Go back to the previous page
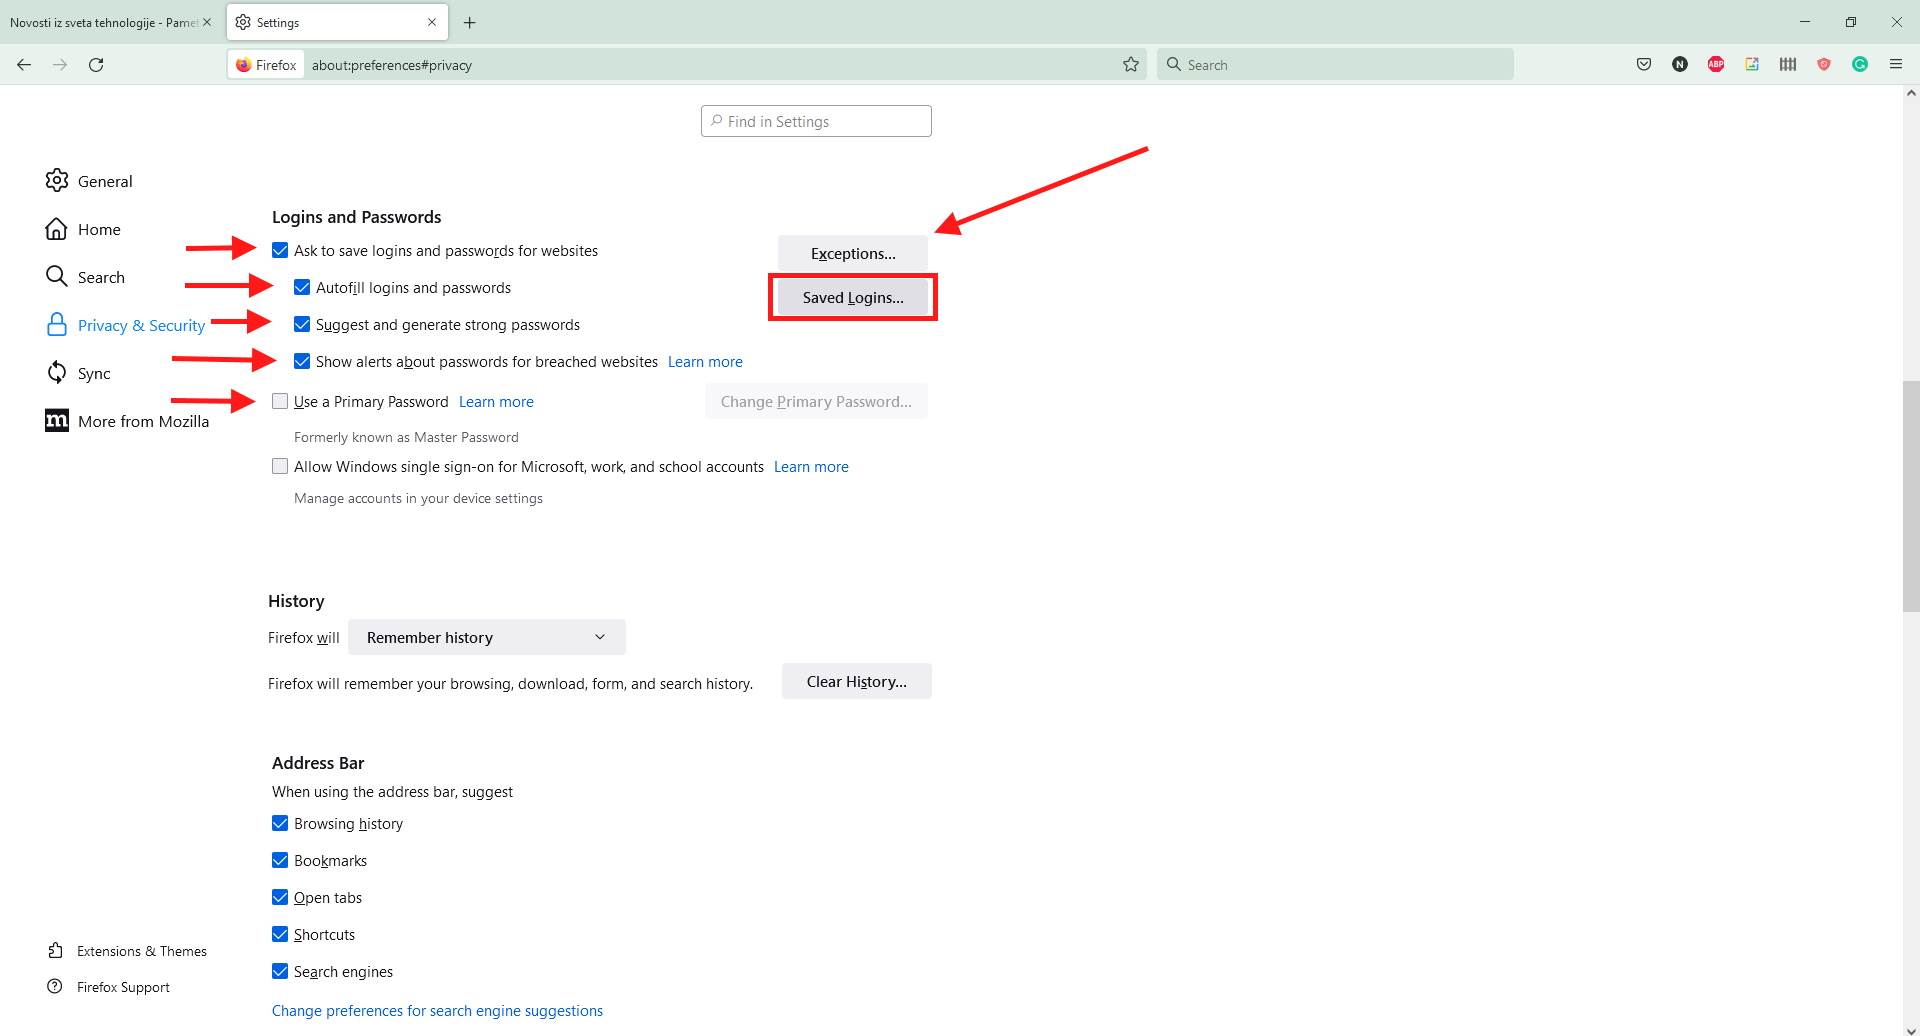 coord(24,64)
